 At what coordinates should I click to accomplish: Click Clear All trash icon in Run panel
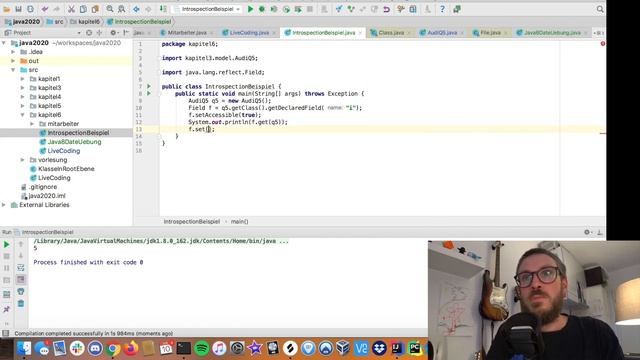pos(21,303)
